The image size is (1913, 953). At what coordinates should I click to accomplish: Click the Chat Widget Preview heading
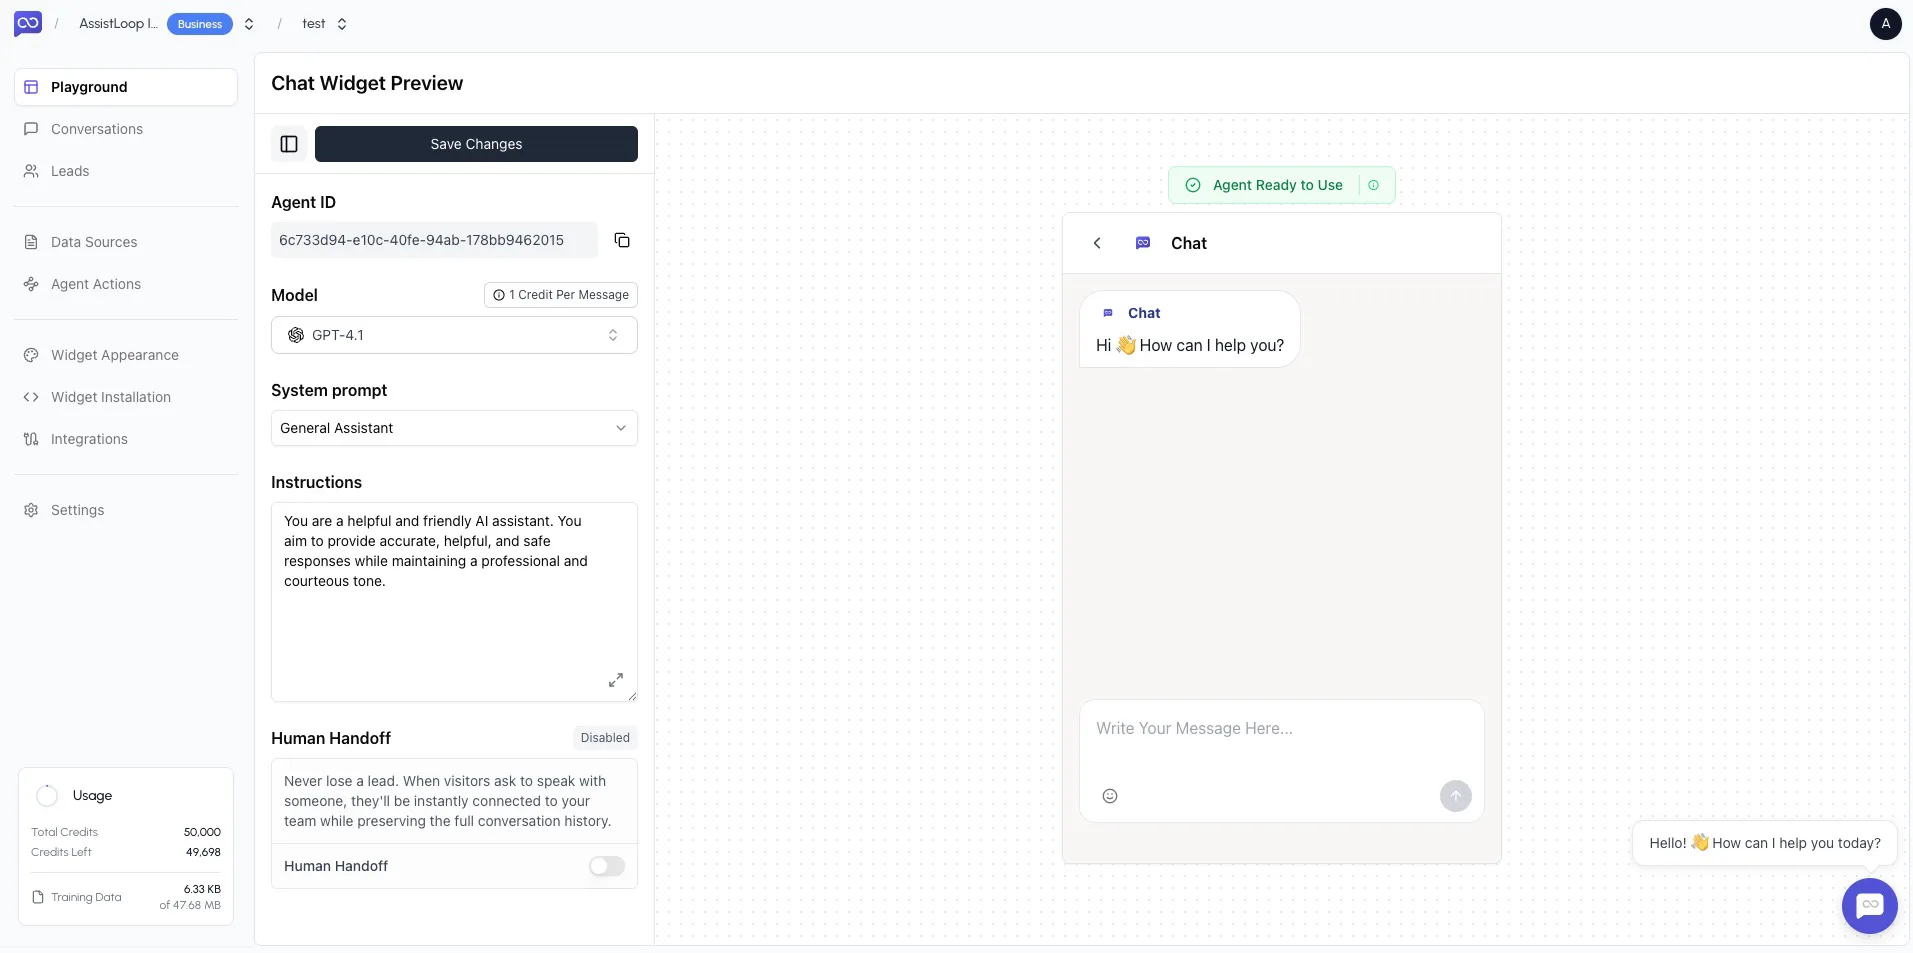click(367, 83)
